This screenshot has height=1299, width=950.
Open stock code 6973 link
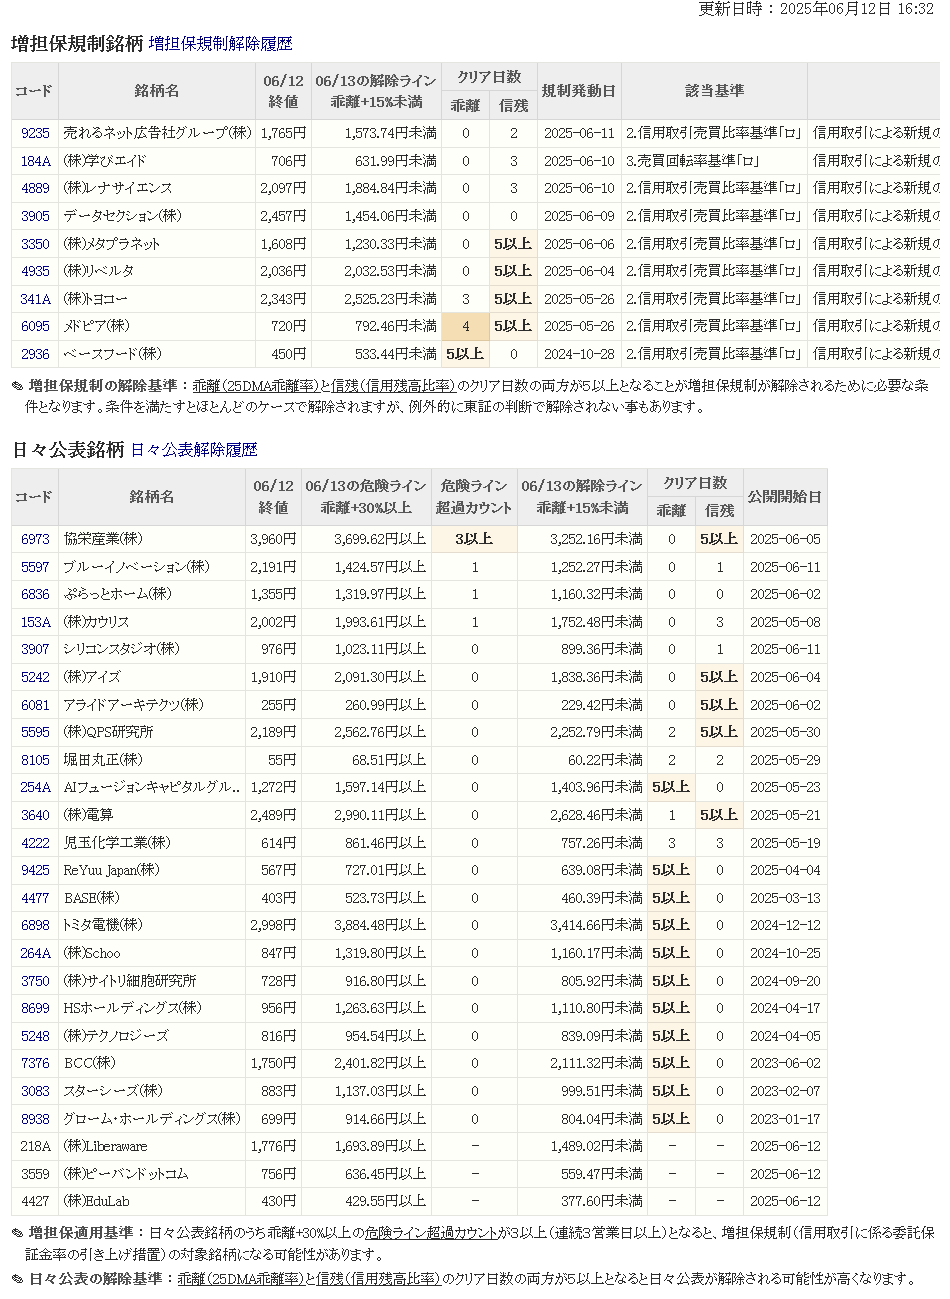[x=35, y=539]
